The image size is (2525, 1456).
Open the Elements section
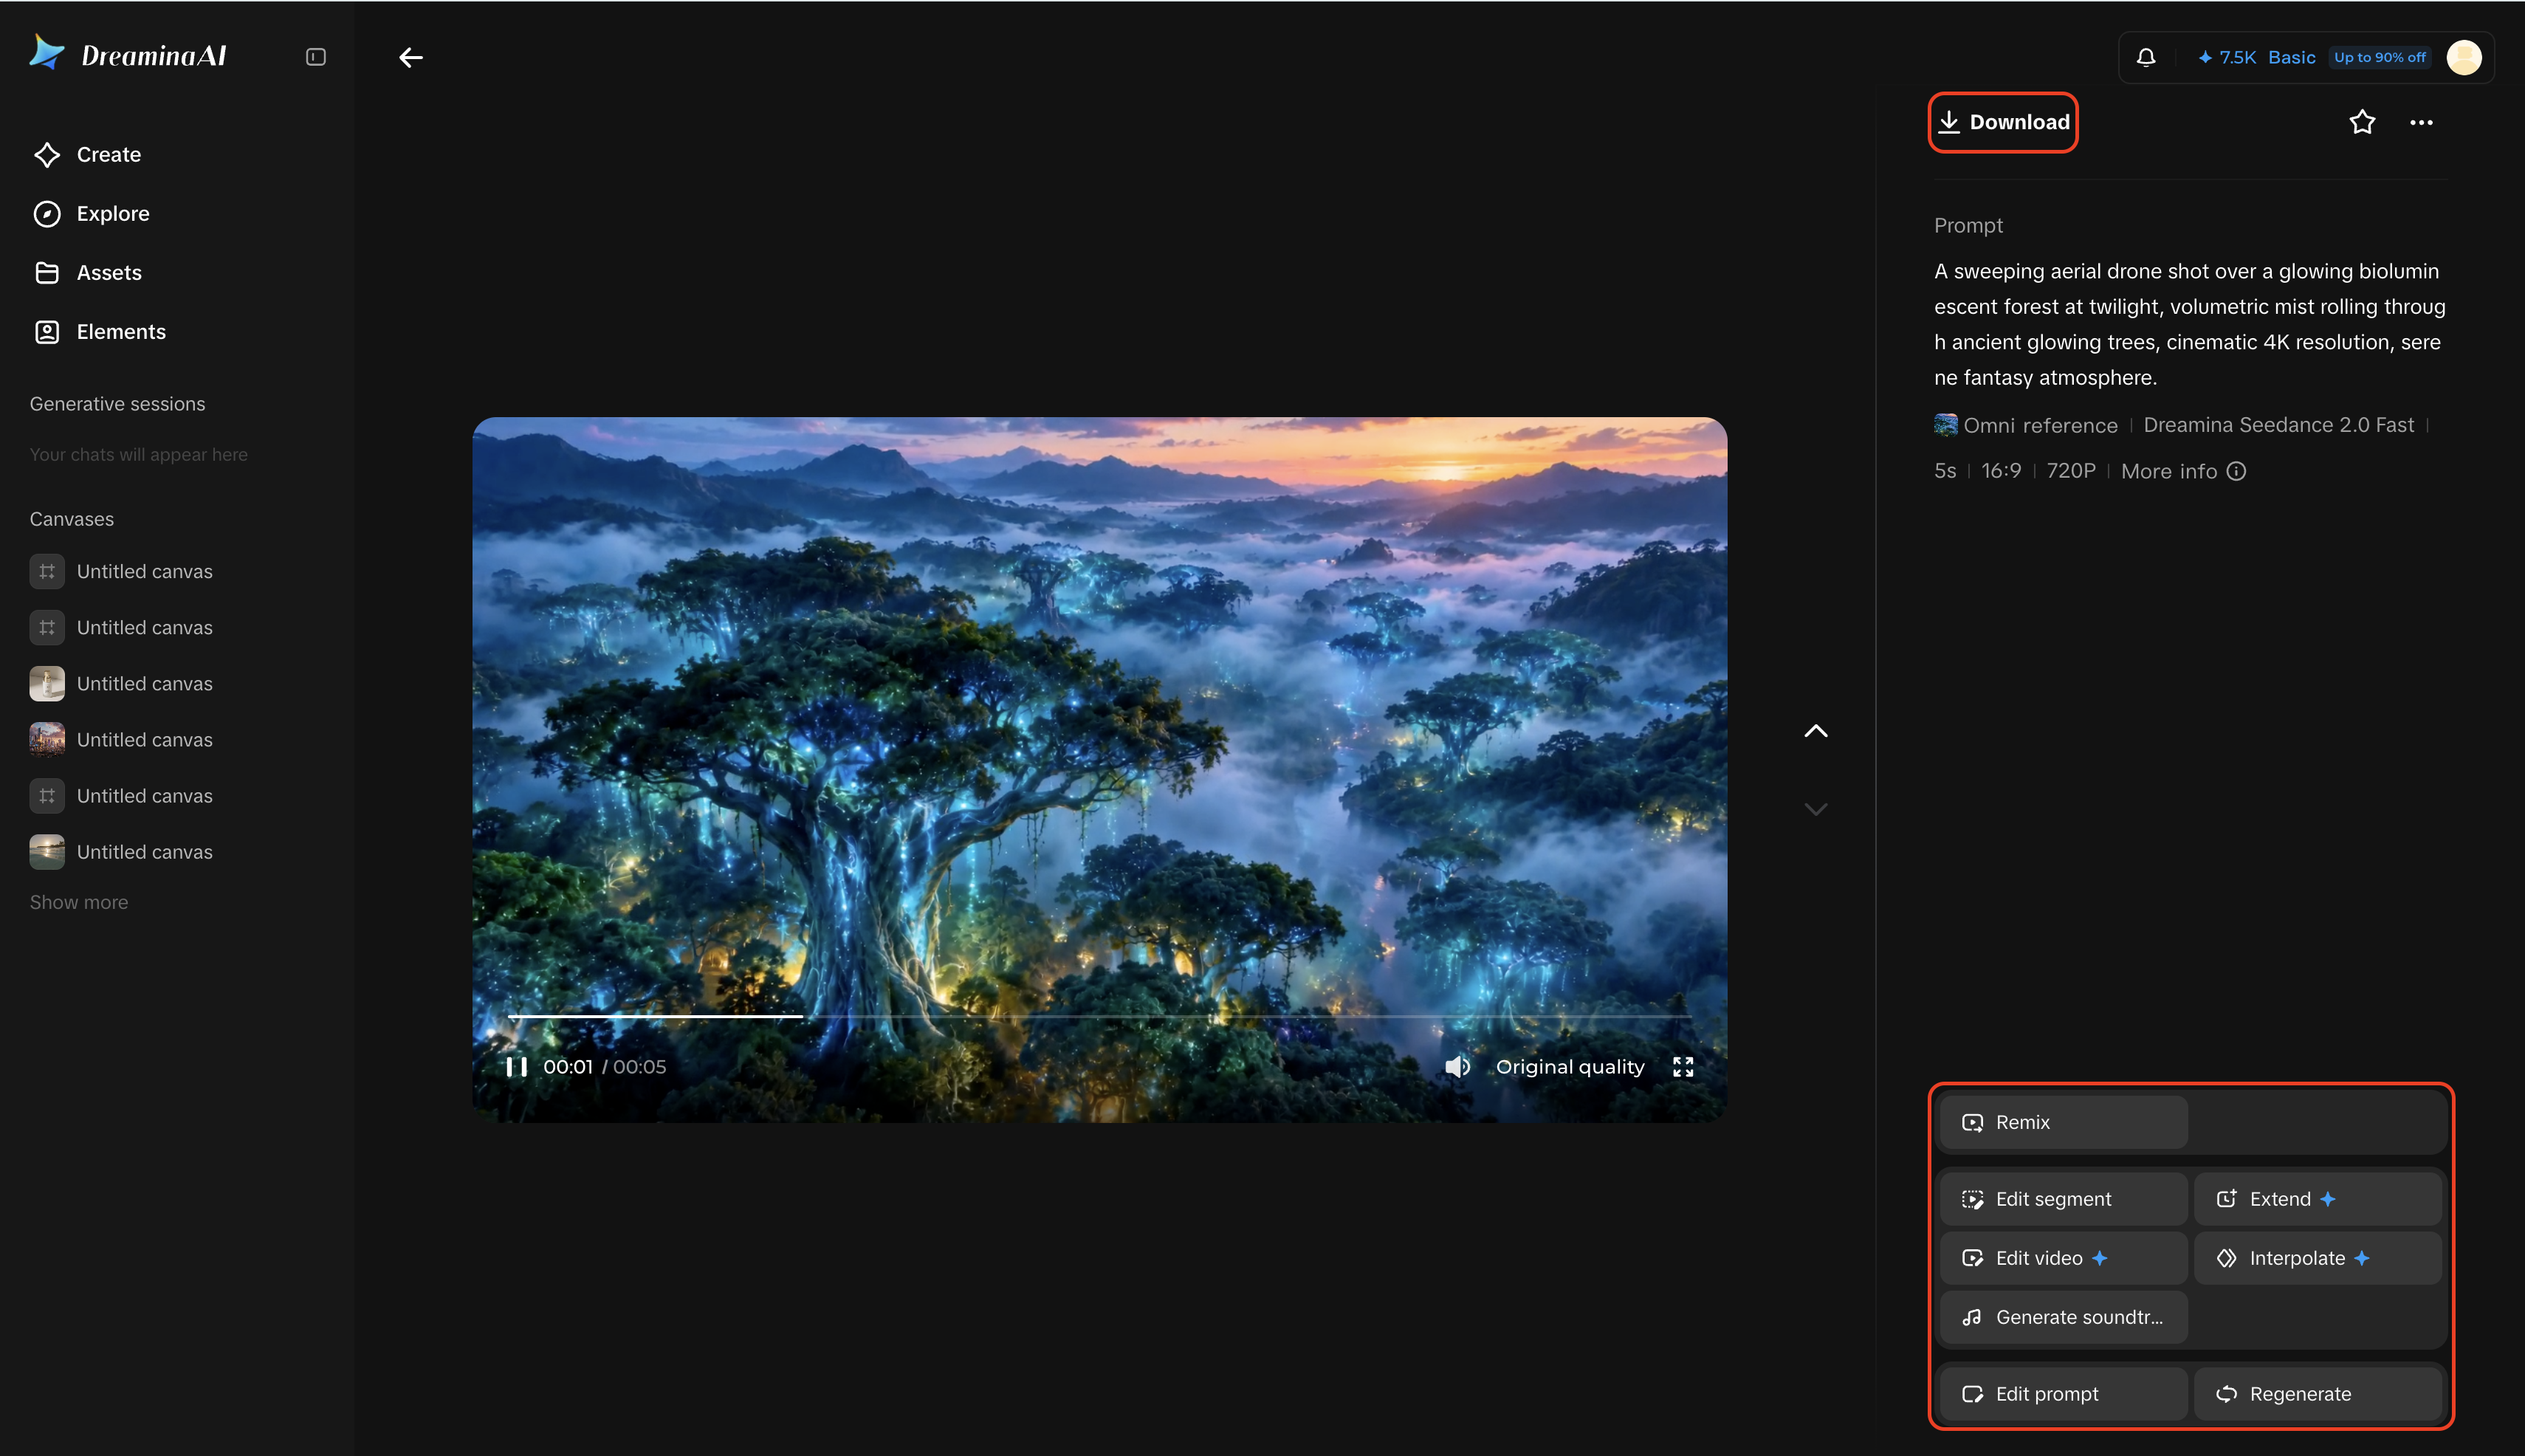100,332
